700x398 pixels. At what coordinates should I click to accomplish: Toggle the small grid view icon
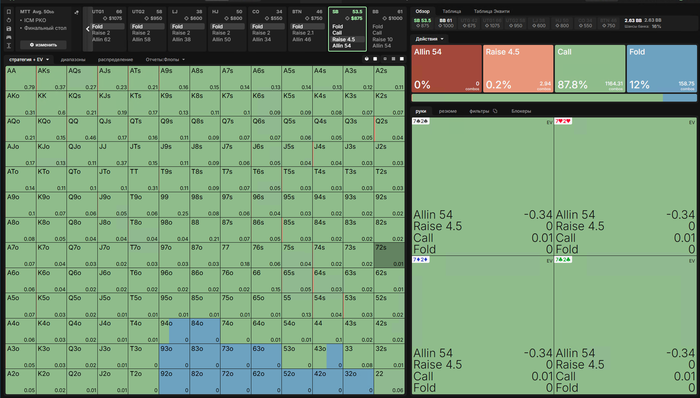coord(385,59)
